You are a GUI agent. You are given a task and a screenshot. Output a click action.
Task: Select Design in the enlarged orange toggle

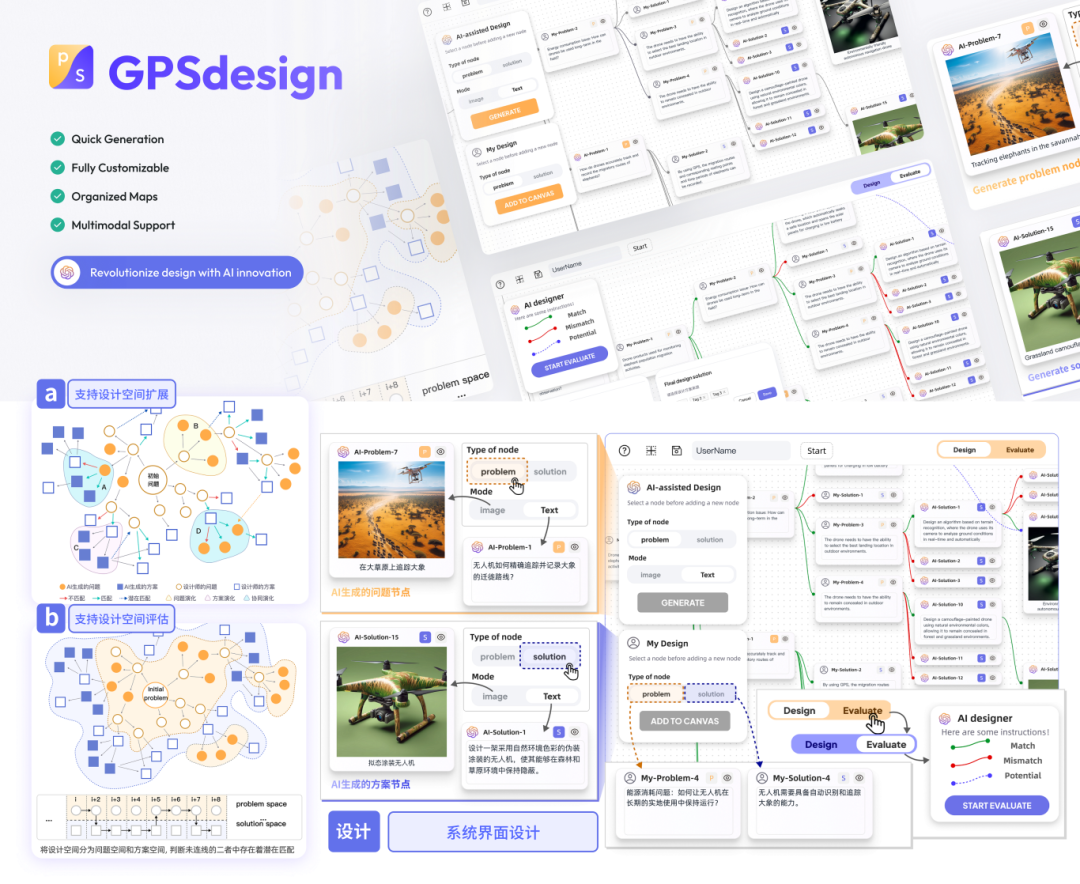tap(799, 710)
